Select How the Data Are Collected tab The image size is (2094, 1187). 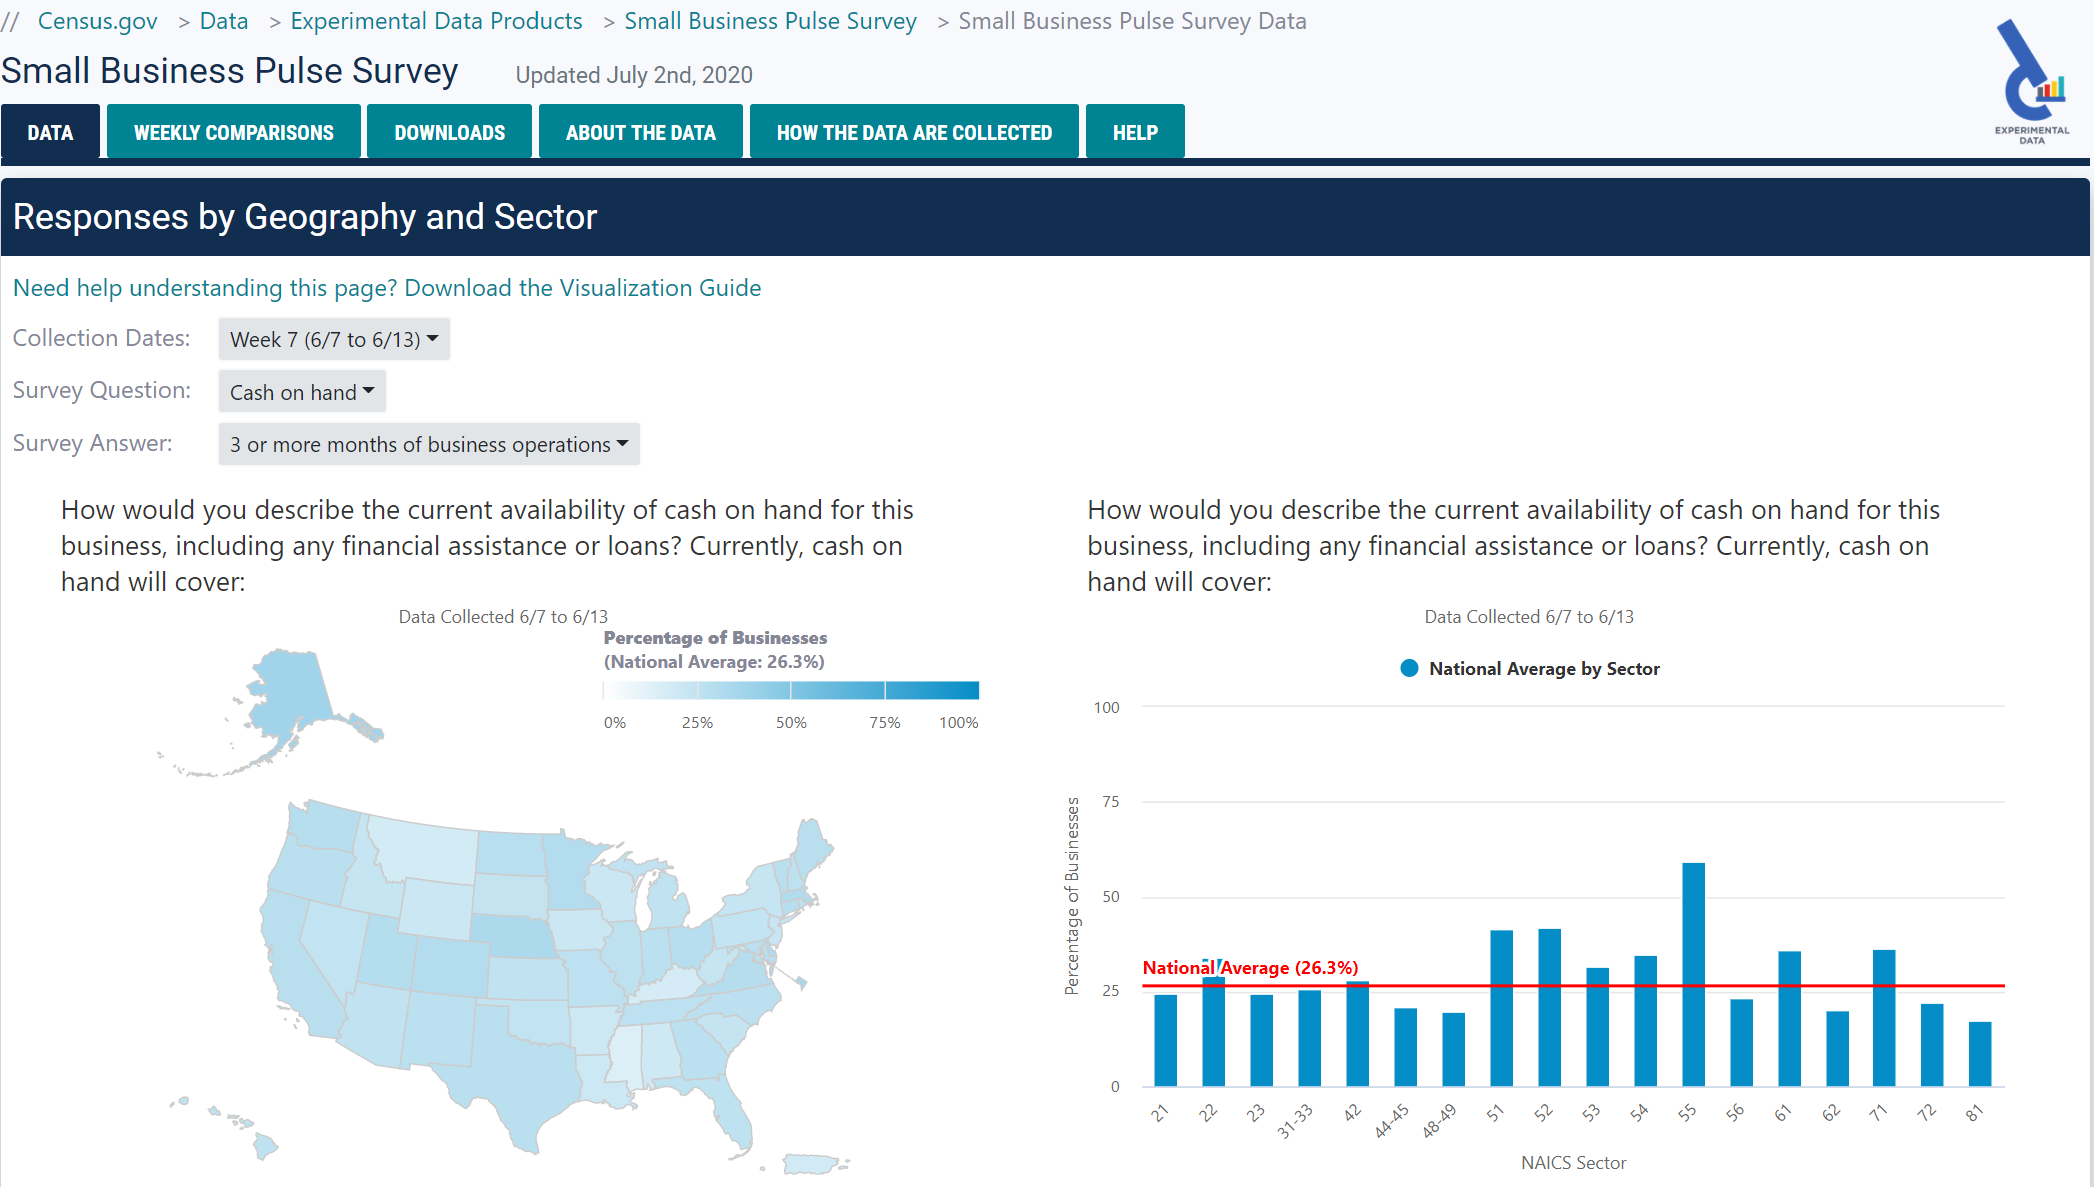click(x=913, y=132)
